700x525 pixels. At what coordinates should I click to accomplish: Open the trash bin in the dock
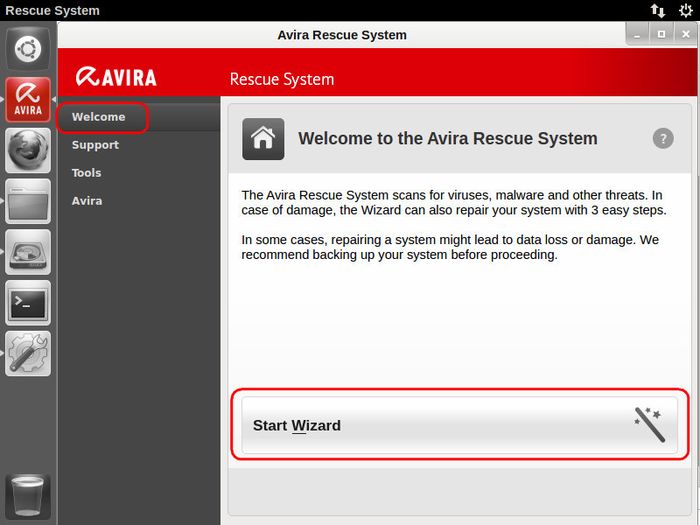[x=28, y=496]
